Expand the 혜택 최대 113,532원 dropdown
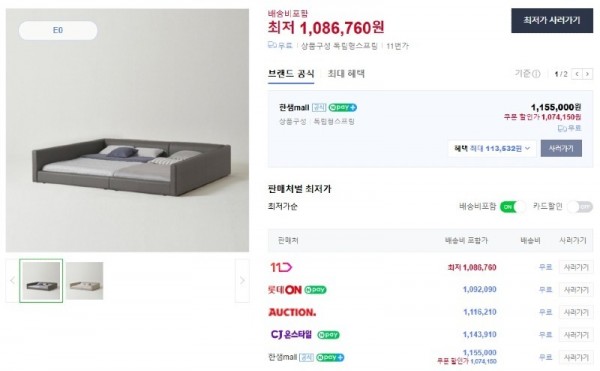Image resolution: width=600 pixels, height=371 pixels. point(492,148)
